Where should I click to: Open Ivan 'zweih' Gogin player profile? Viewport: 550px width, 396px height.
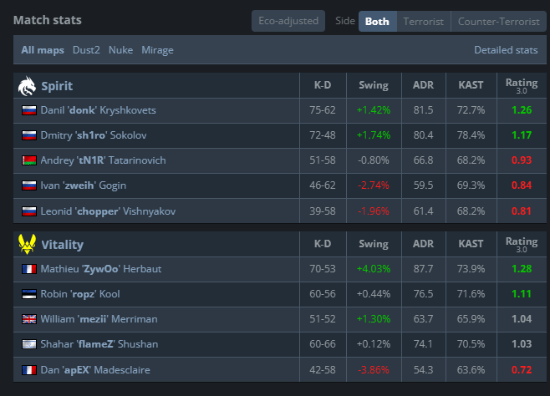coord(83,186)
